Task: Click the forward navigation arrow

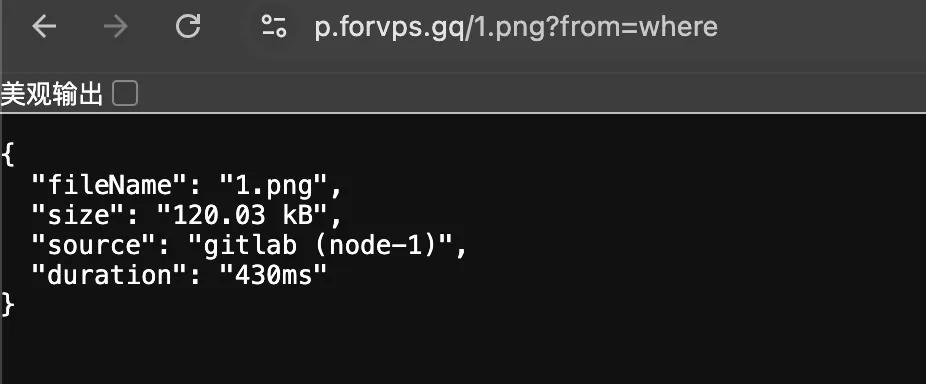Action: coord(116,27)
